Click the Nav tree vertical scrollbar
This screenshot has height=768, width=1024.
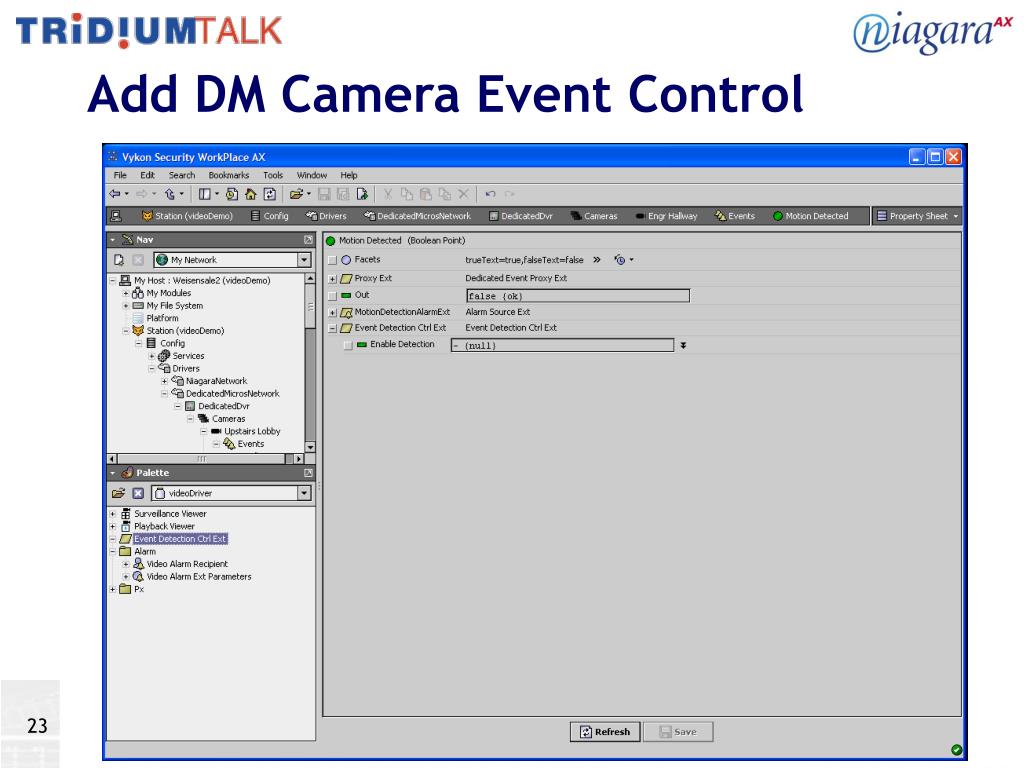310,363
